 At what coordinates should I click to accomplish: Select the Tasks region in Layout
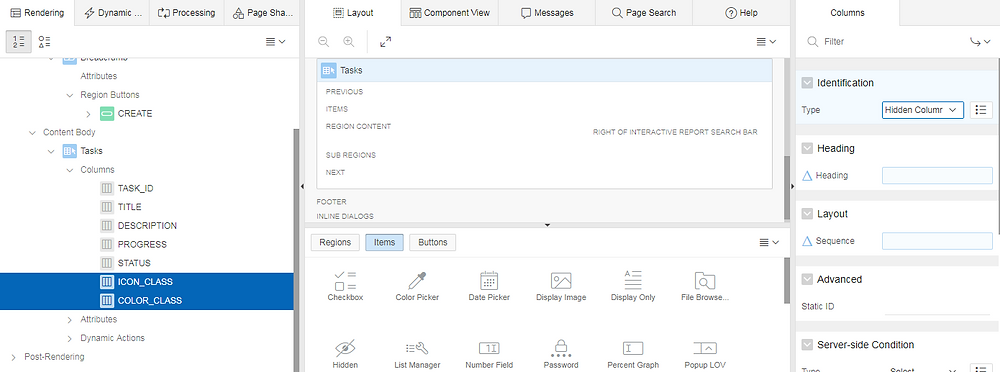point(544,70)
